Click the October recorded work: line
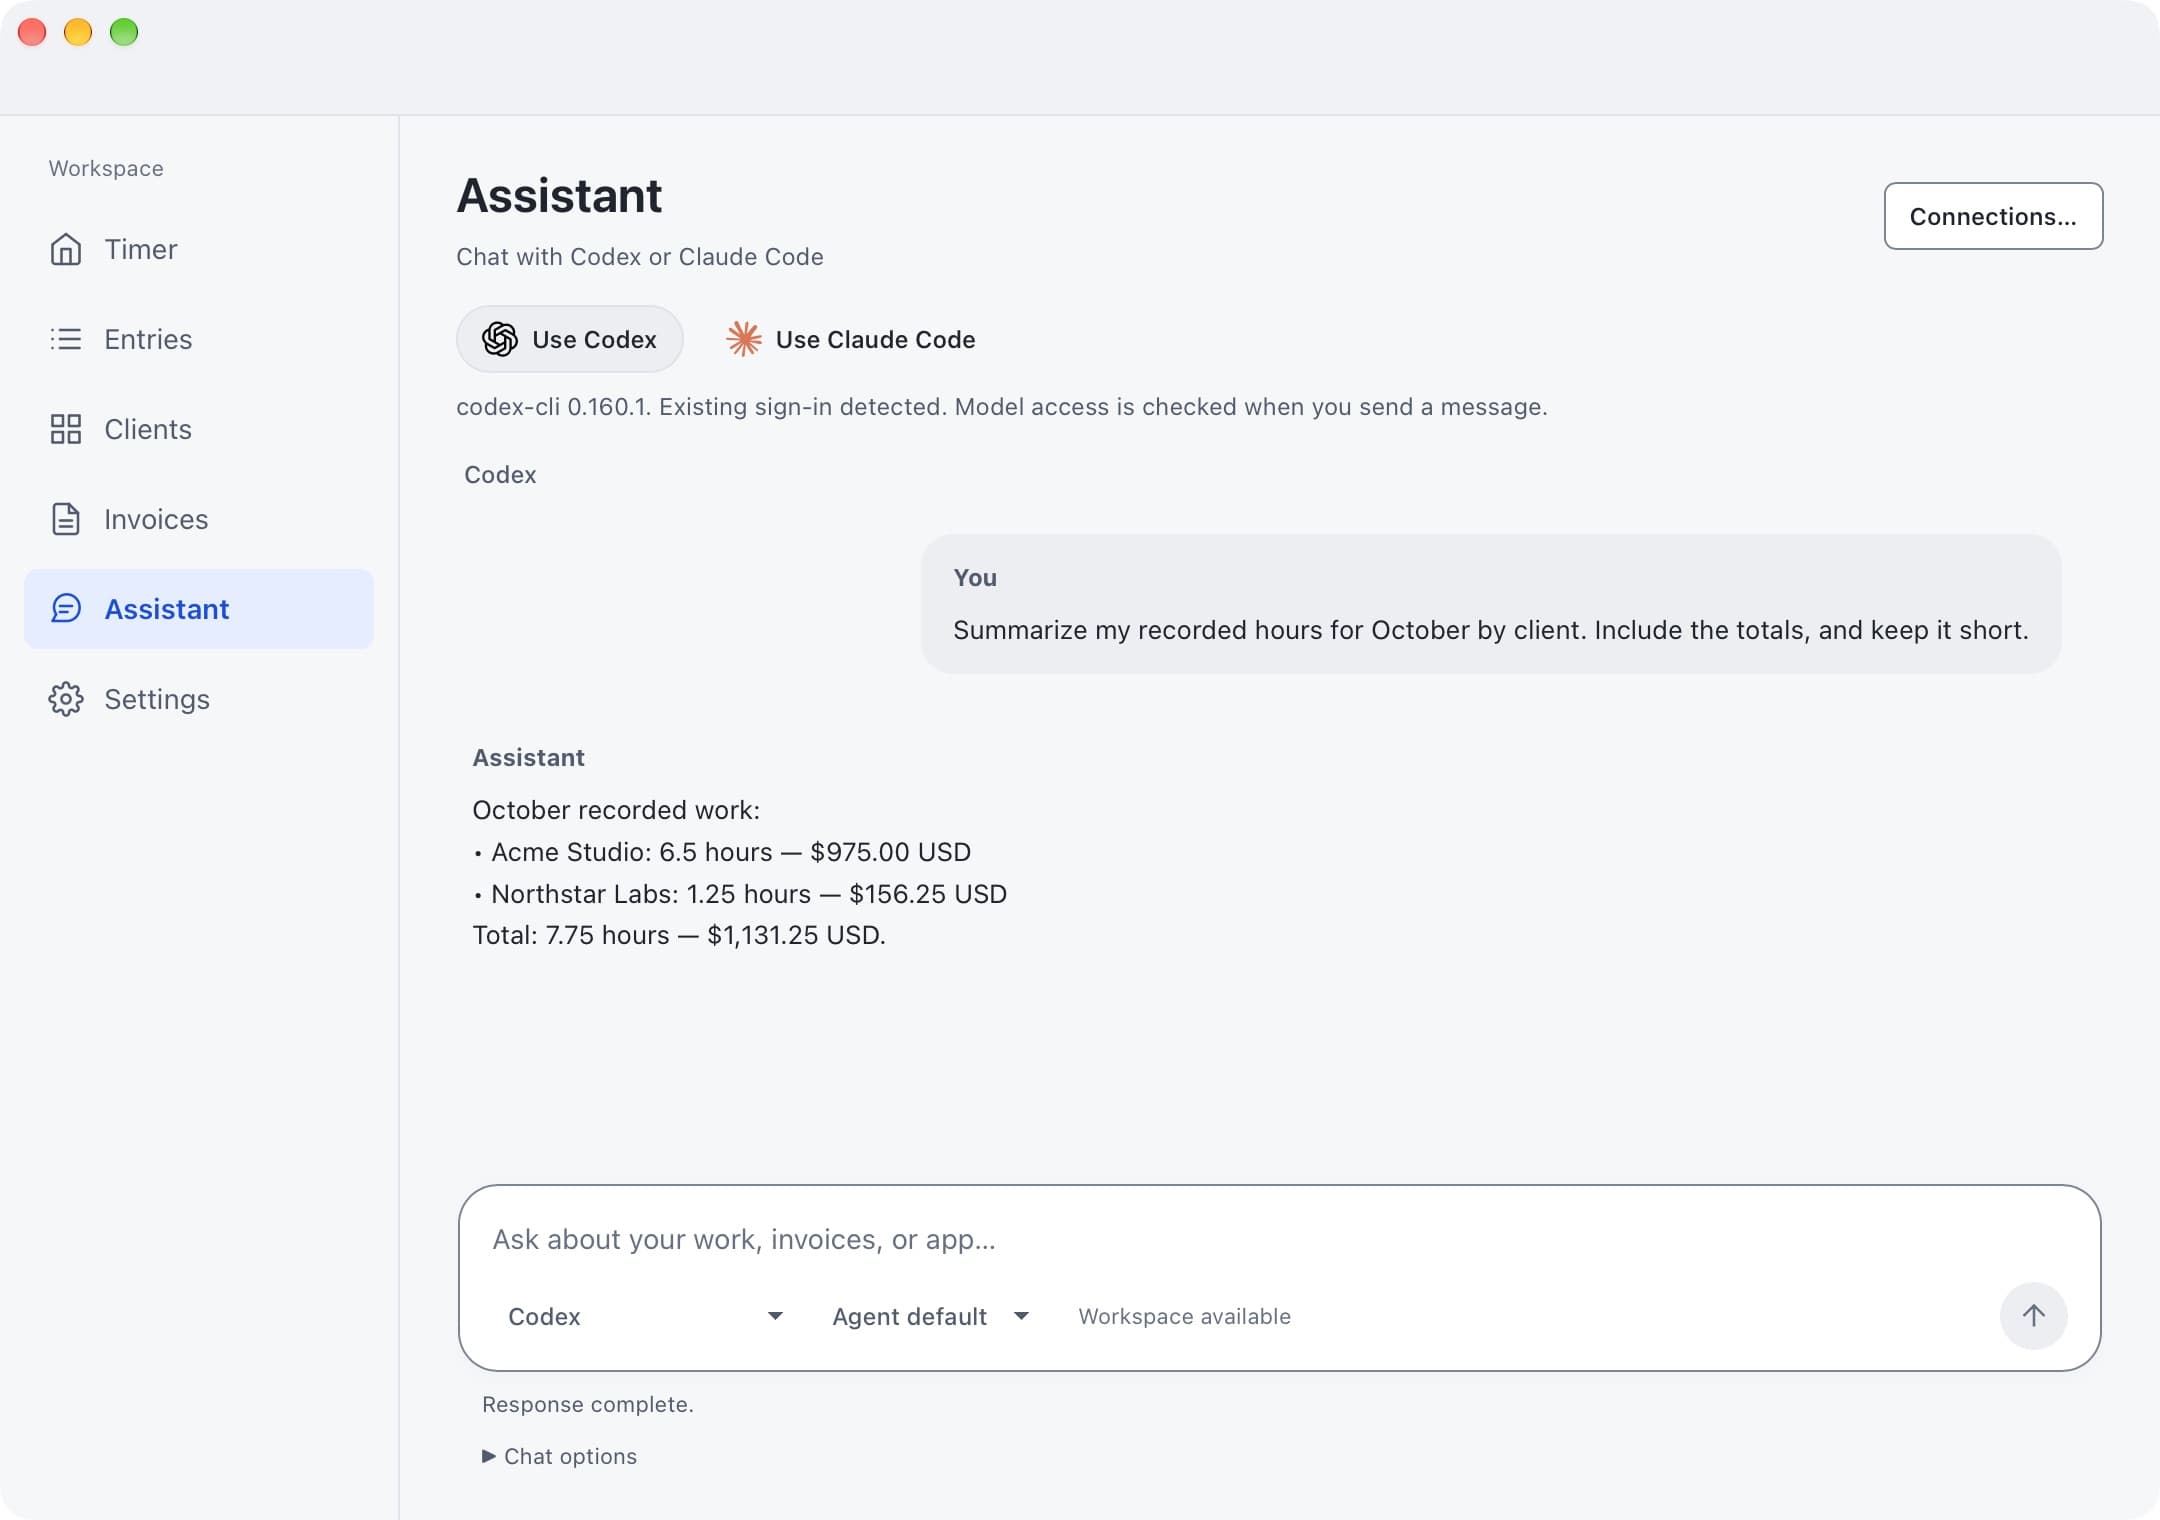The width and height of the screenshot is (2160, 1520). 616,810
